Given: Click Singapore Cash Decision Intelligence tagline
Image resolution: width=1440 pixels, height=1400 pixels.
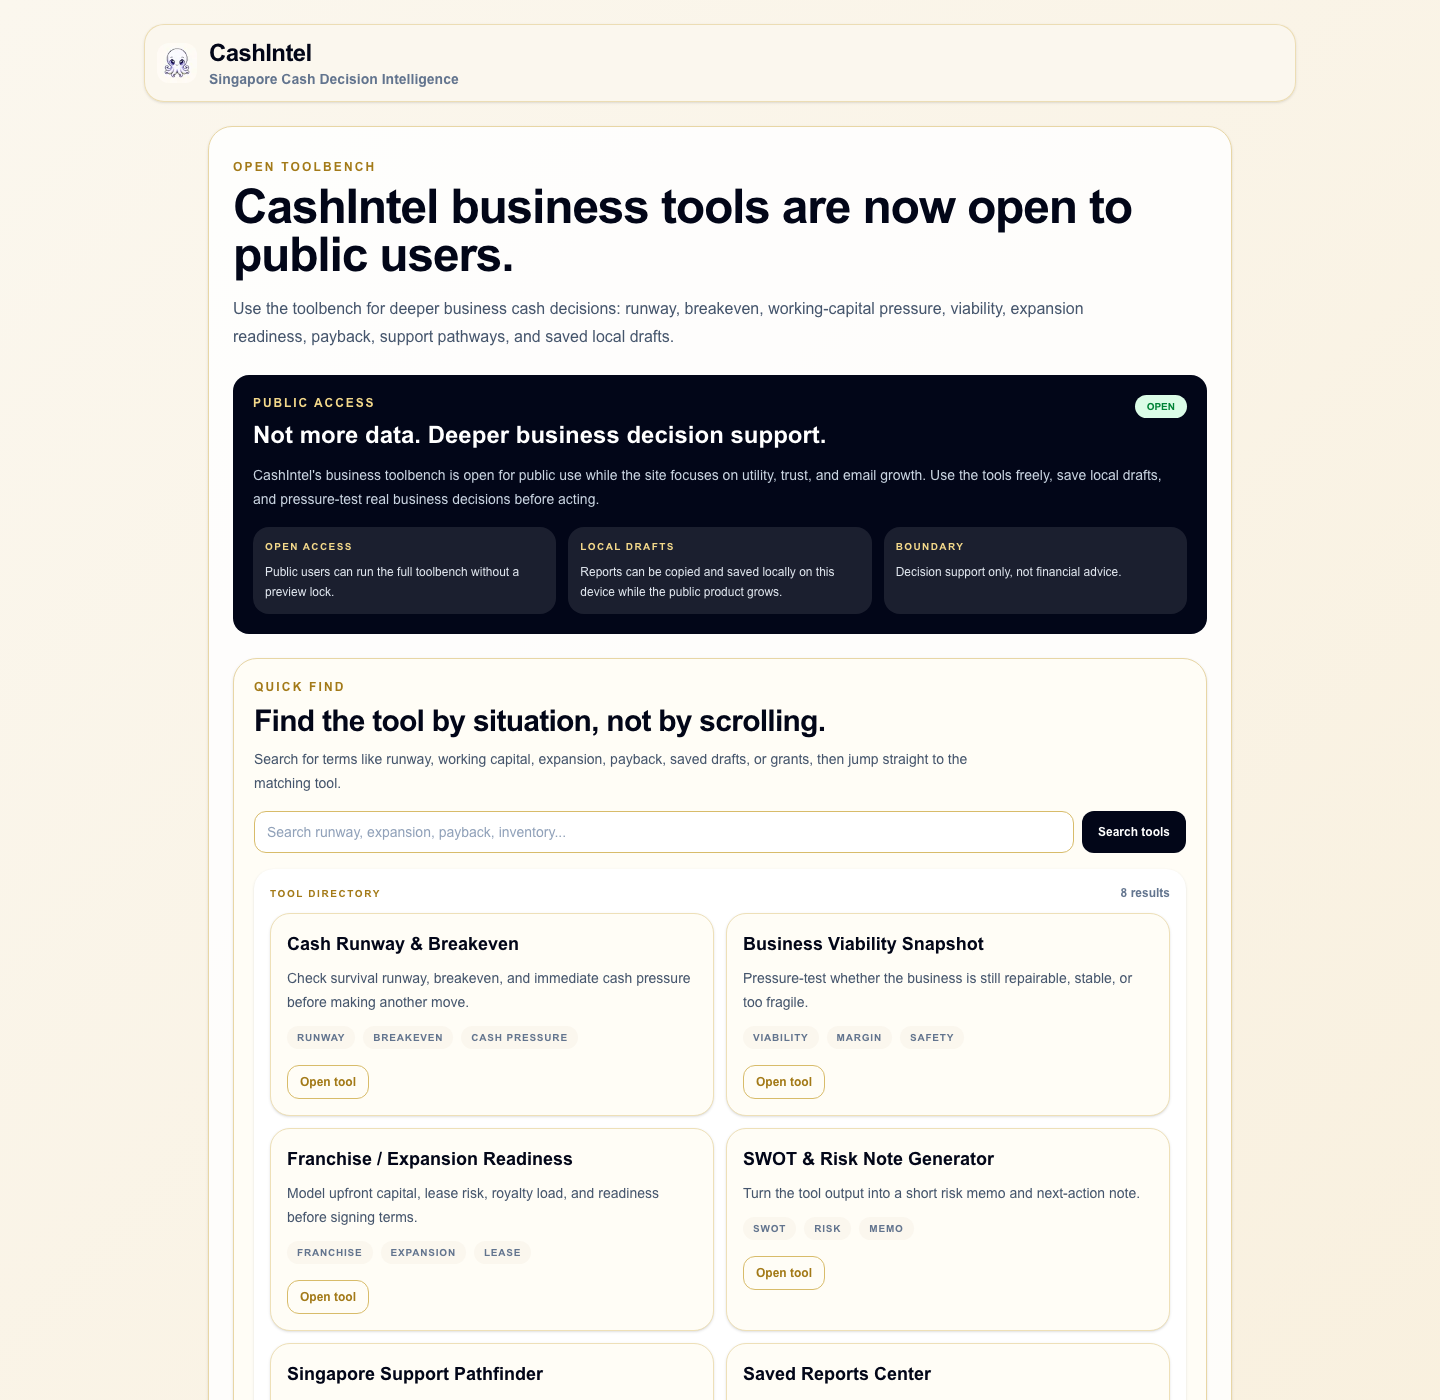Looking at the screenshot, I should coord(334,79).
